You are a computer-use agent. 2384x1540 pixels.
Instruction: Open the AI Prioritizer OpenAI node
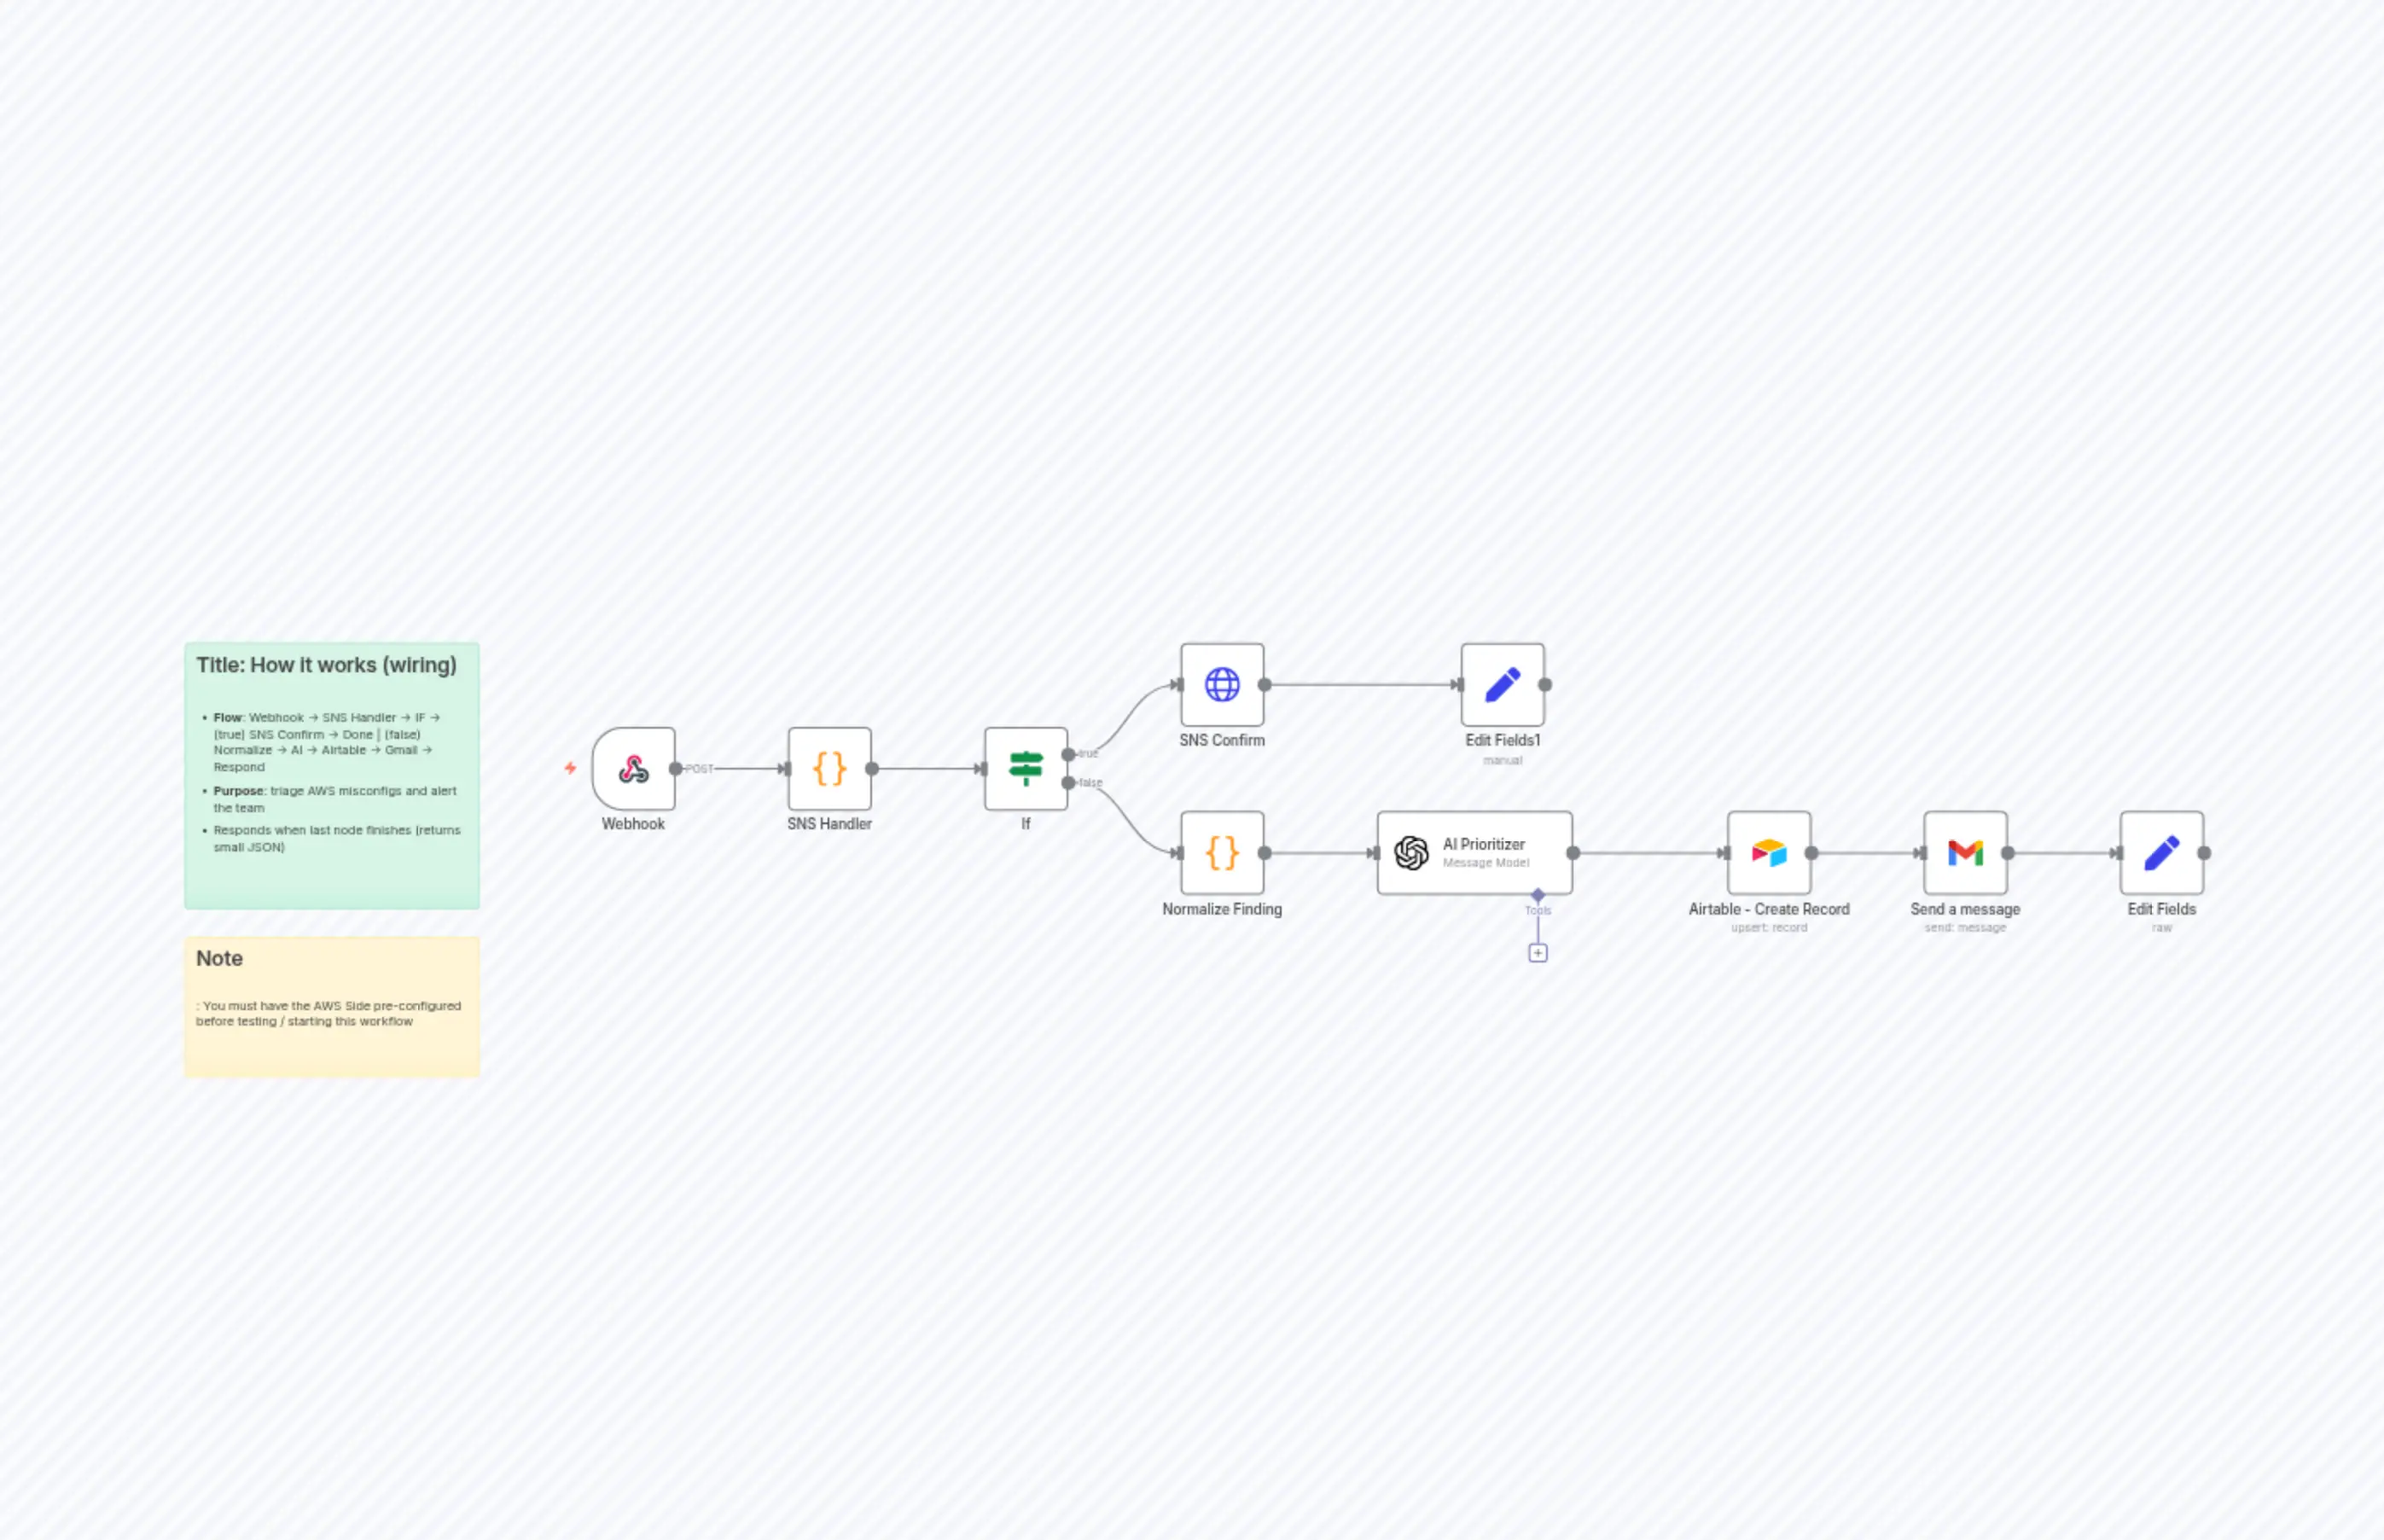[1474, 853]
